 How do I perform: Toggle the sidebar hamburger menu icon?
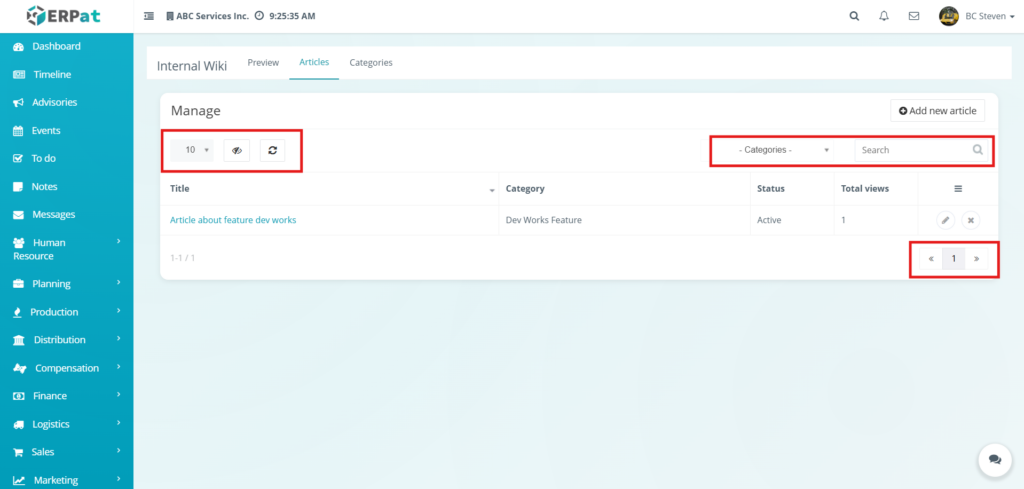tap(149, 16)
